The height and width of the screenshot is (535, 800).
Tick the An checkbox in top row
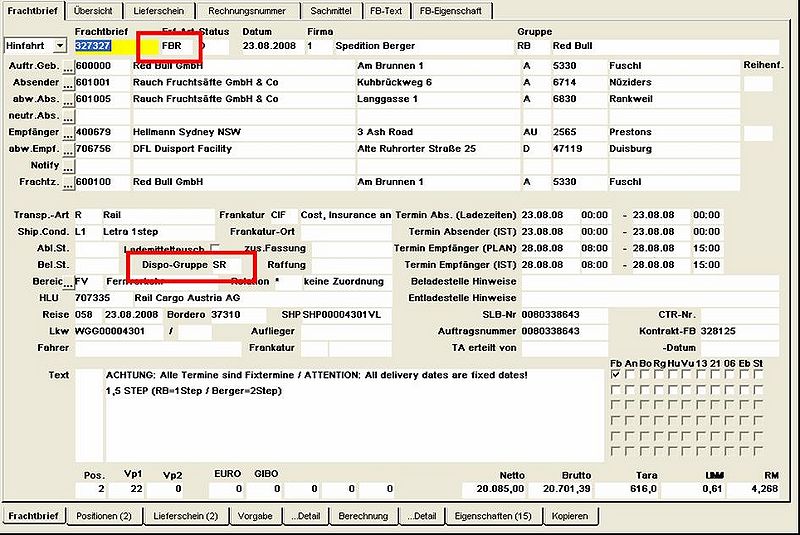[x=630, y=375]
